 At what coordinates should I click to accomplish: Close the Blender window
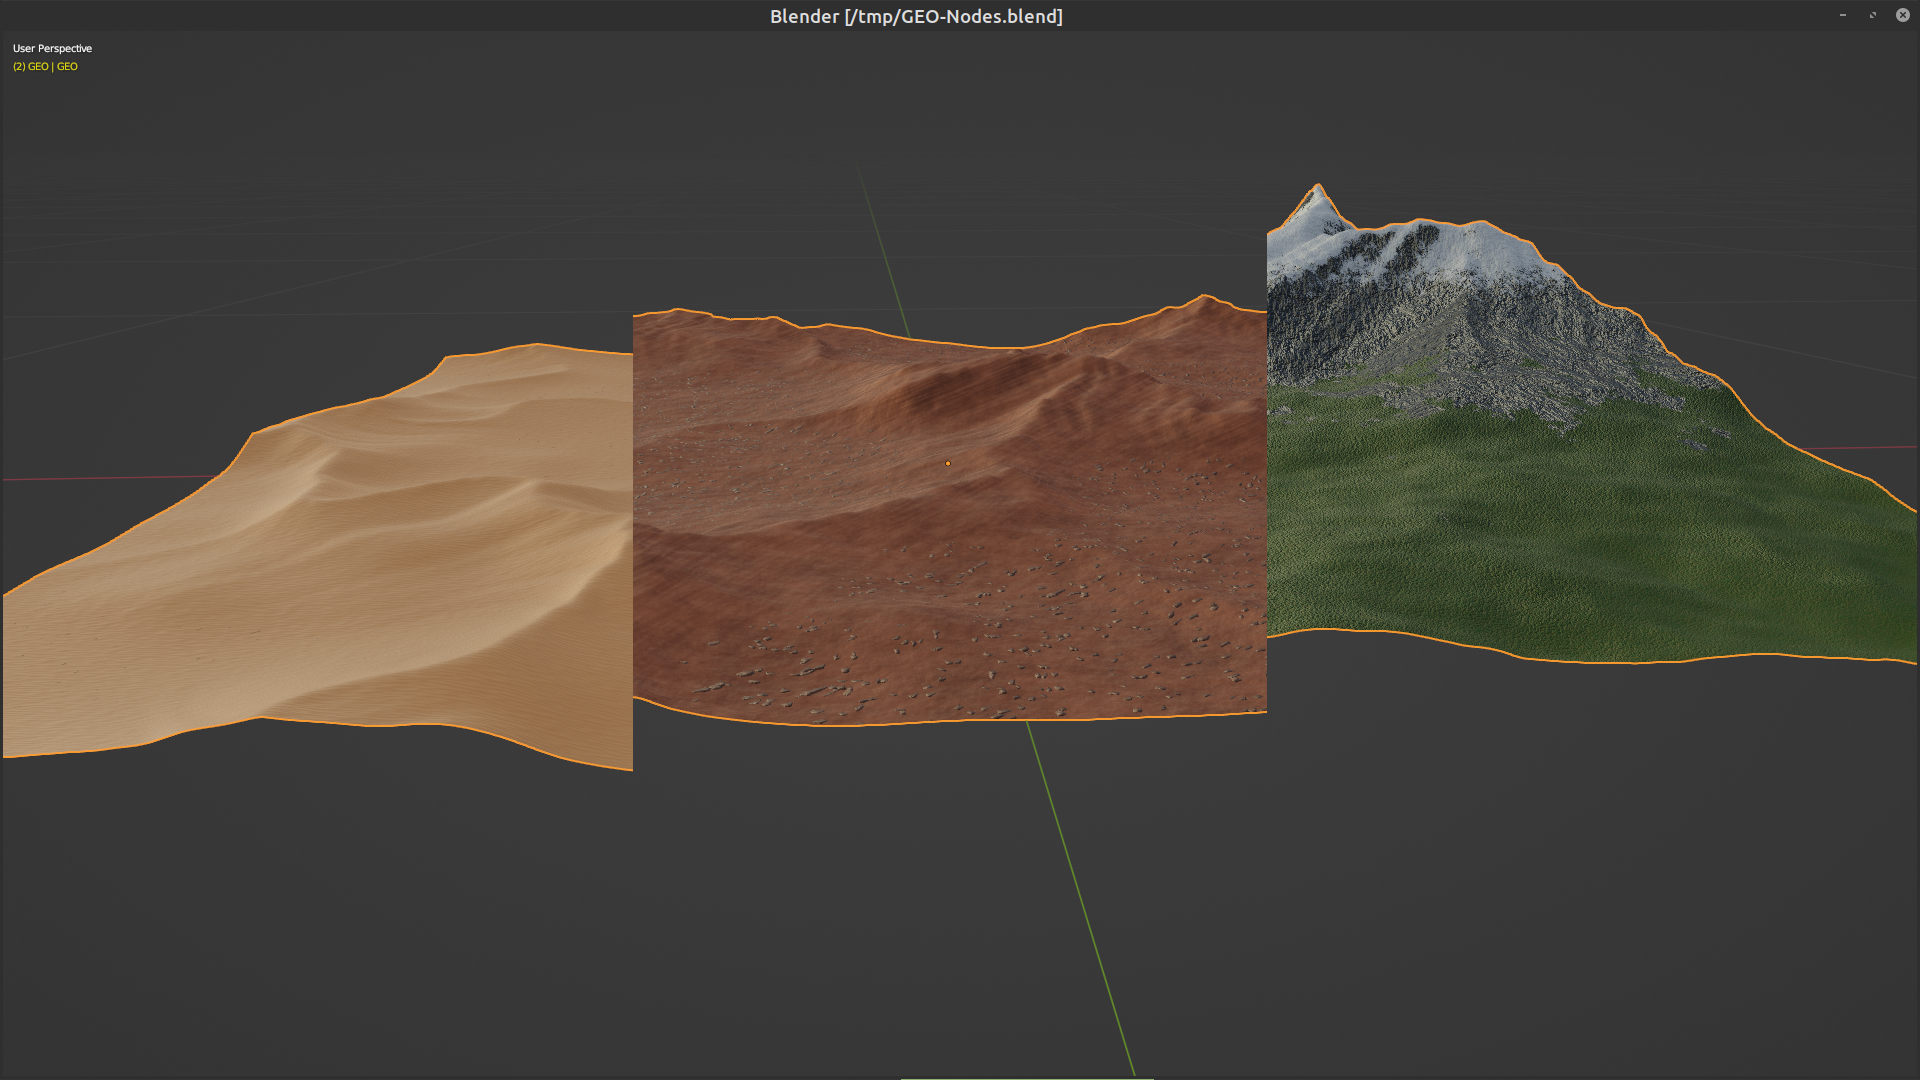point(1902,15)
